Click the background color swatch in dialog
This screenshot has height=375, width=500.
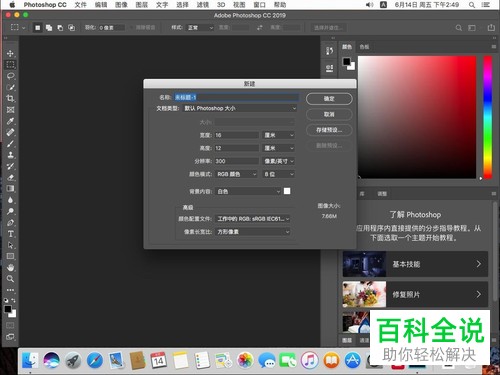coord(287,191)
